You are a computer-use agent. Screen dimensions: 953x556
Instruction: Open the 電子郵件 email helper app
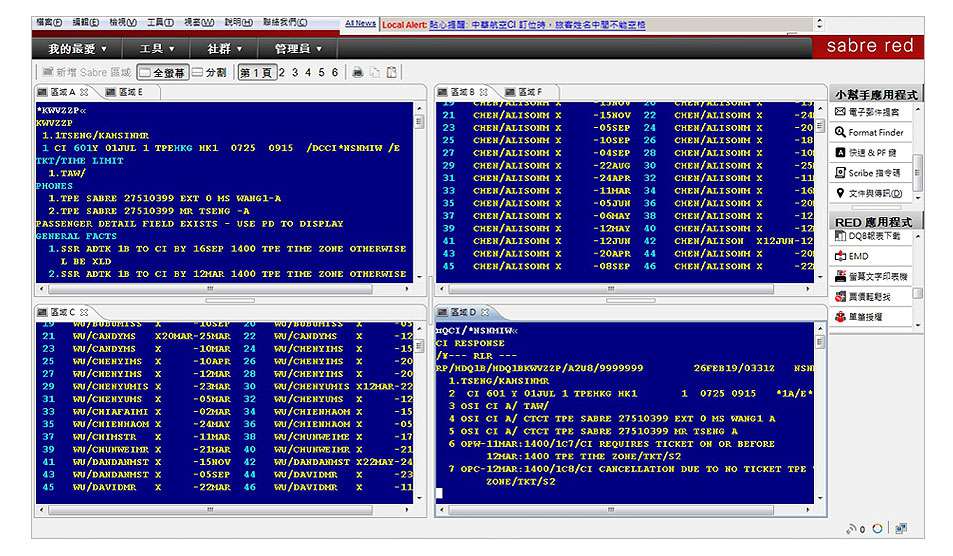coord(869,112)
